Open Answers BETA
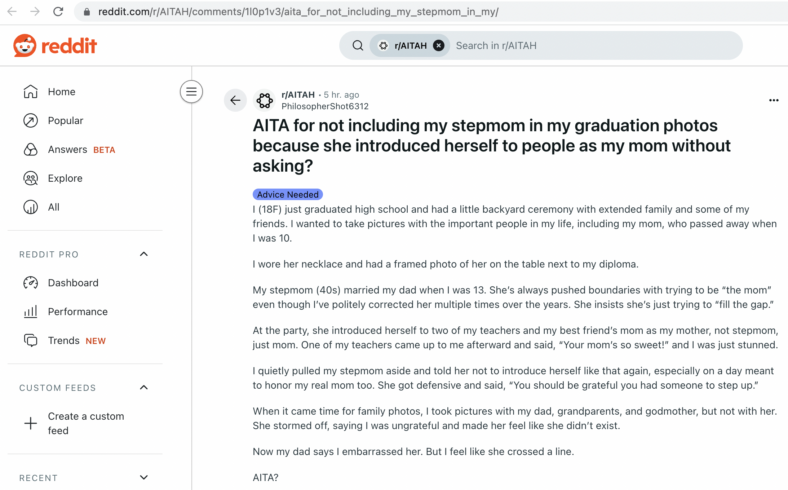 tap(69, 149)
